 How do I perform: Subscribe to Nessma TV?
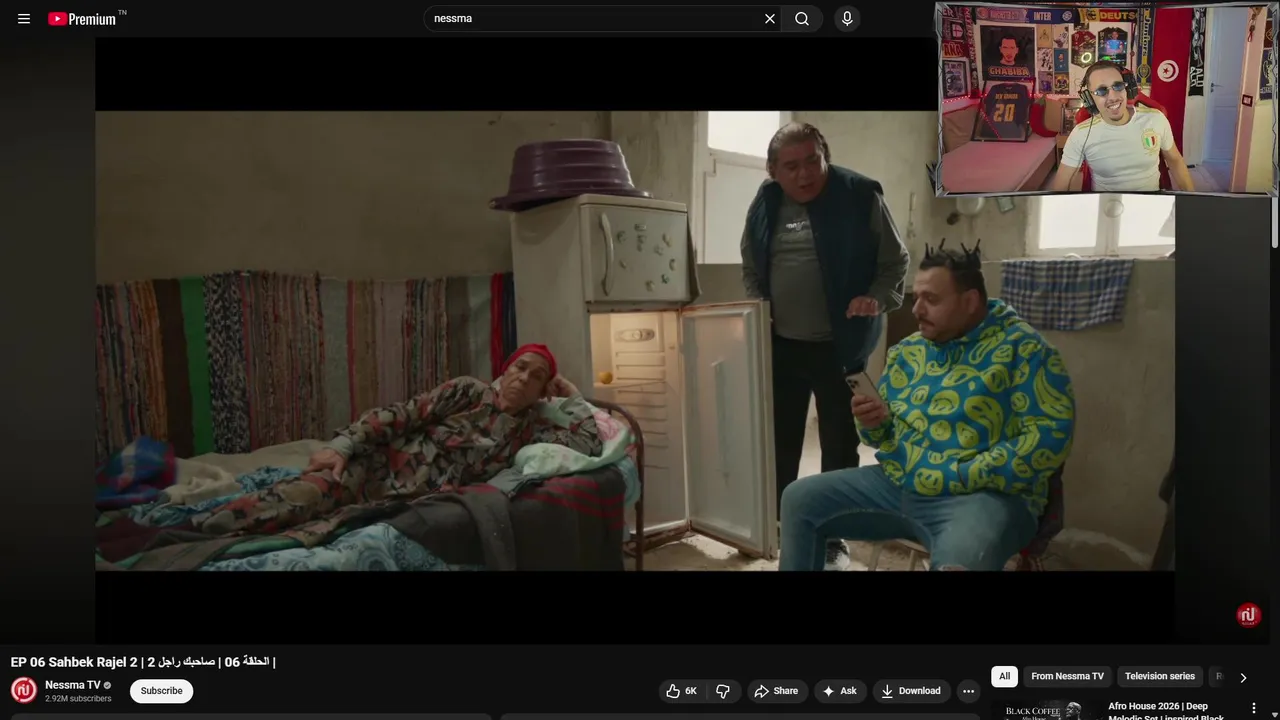[161, 691]
